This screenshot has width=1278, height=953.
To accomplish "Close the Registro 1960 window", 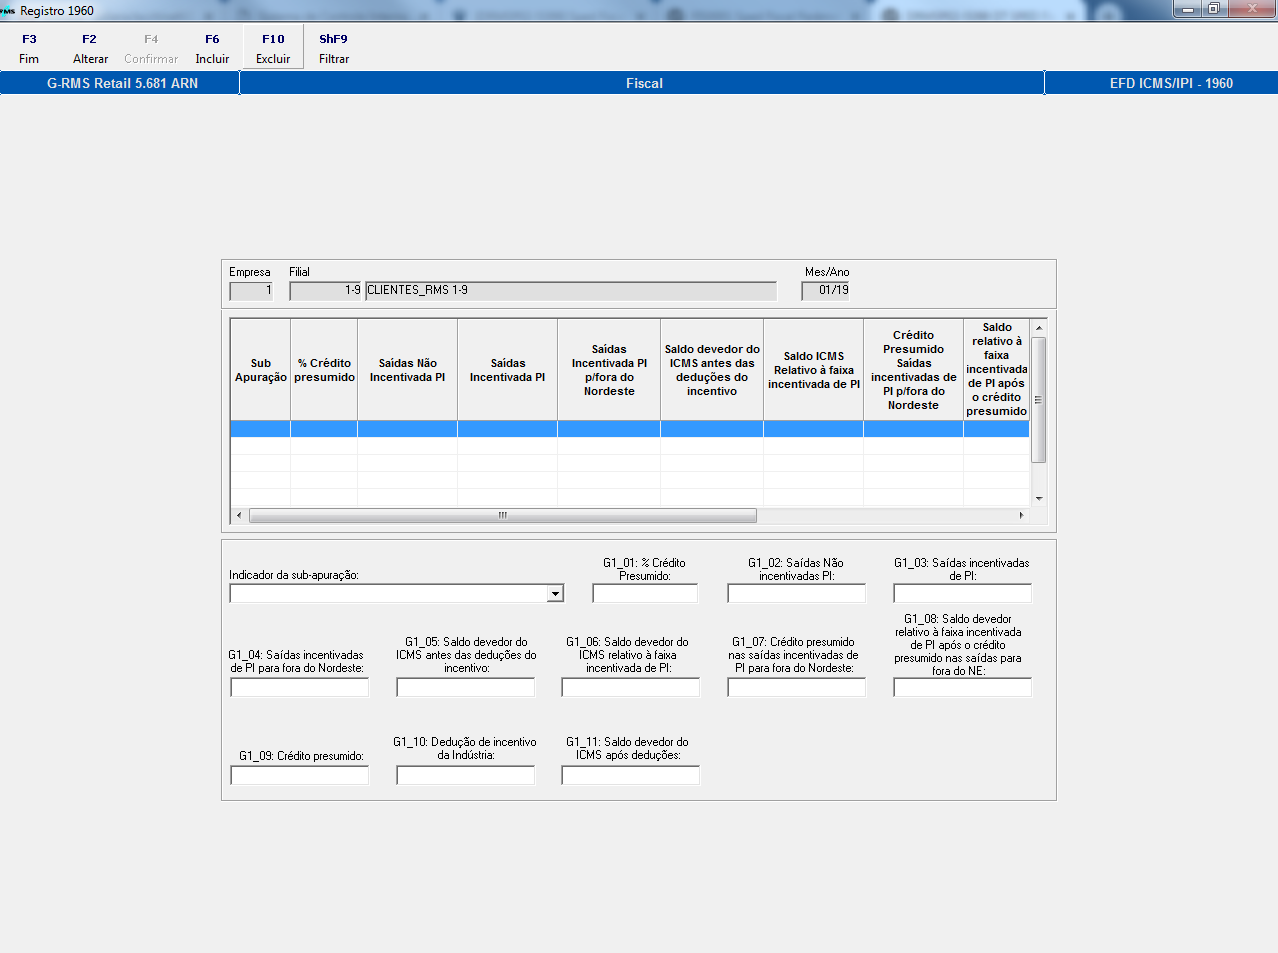I will [x=1251, y=9].
